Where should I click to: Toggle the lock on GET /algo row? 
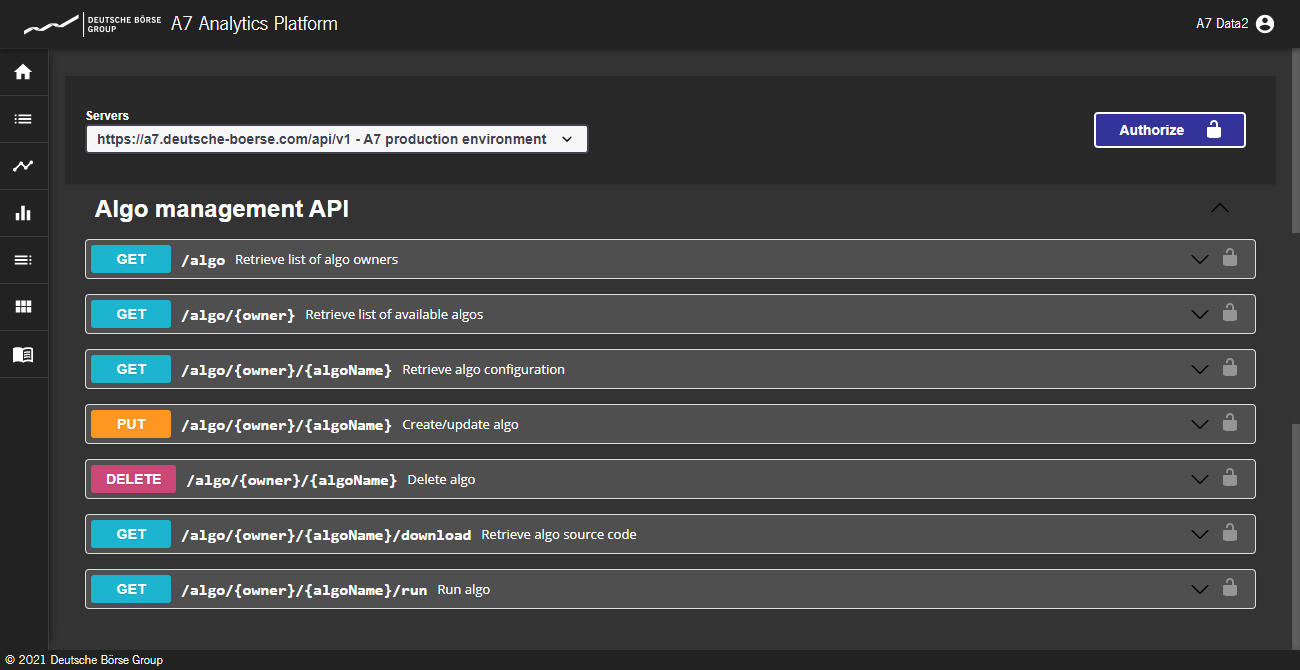(1230, 259)
